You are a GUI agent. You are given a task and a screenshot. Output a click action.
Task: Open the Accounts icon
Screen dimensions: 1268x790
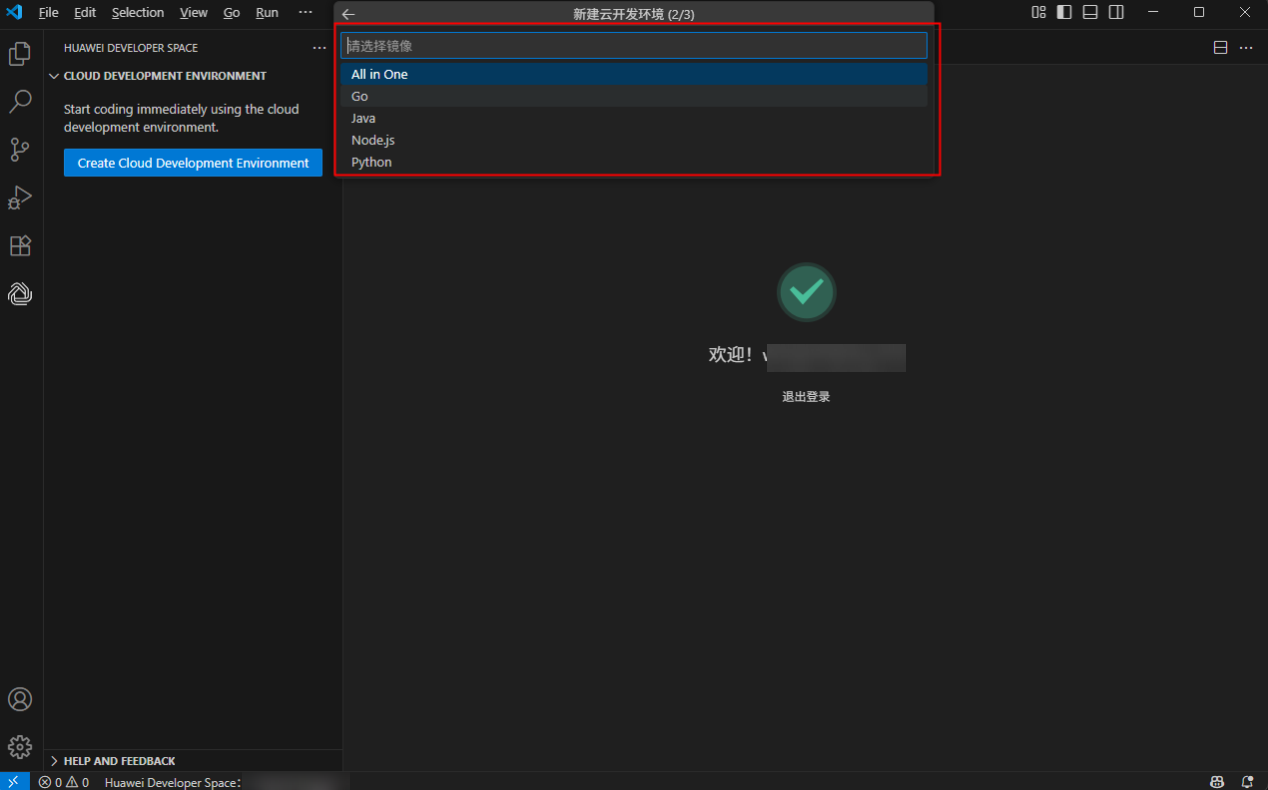pyautogui.click(x=20, y=699)
